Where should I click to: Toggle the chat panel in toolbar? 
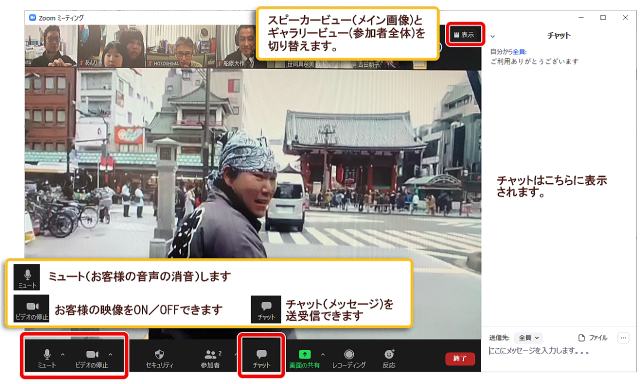point(261,358)
